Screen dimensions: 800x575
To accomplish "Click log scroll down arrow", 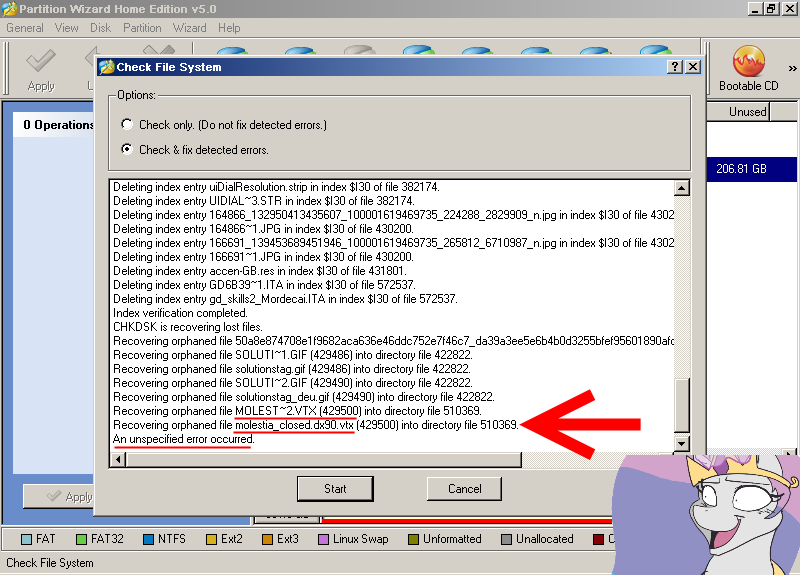I will (682, 443).
